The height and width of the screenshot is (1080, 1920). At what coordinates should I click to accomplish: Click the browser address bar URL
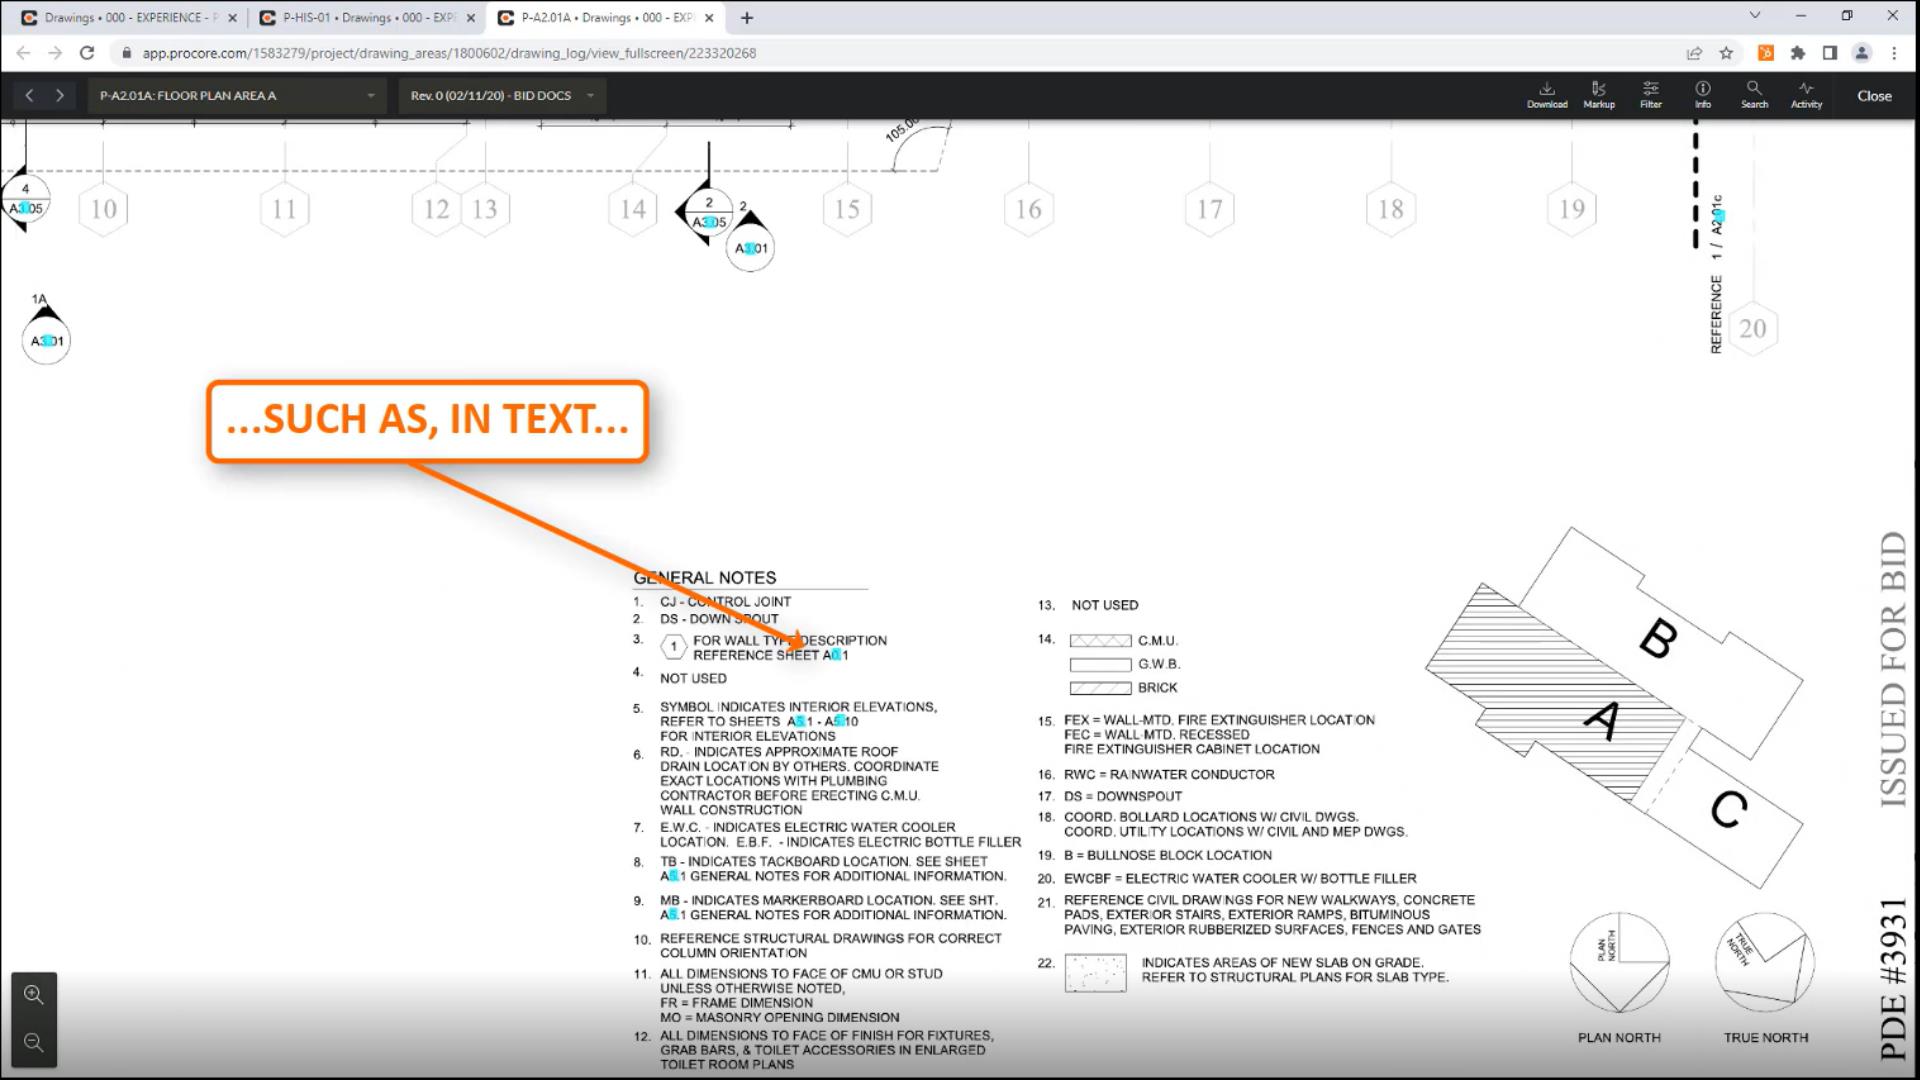449,53
